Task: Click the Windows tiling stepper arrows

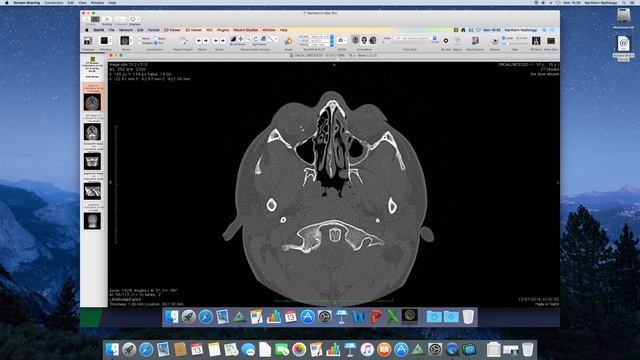Action: 111,41
